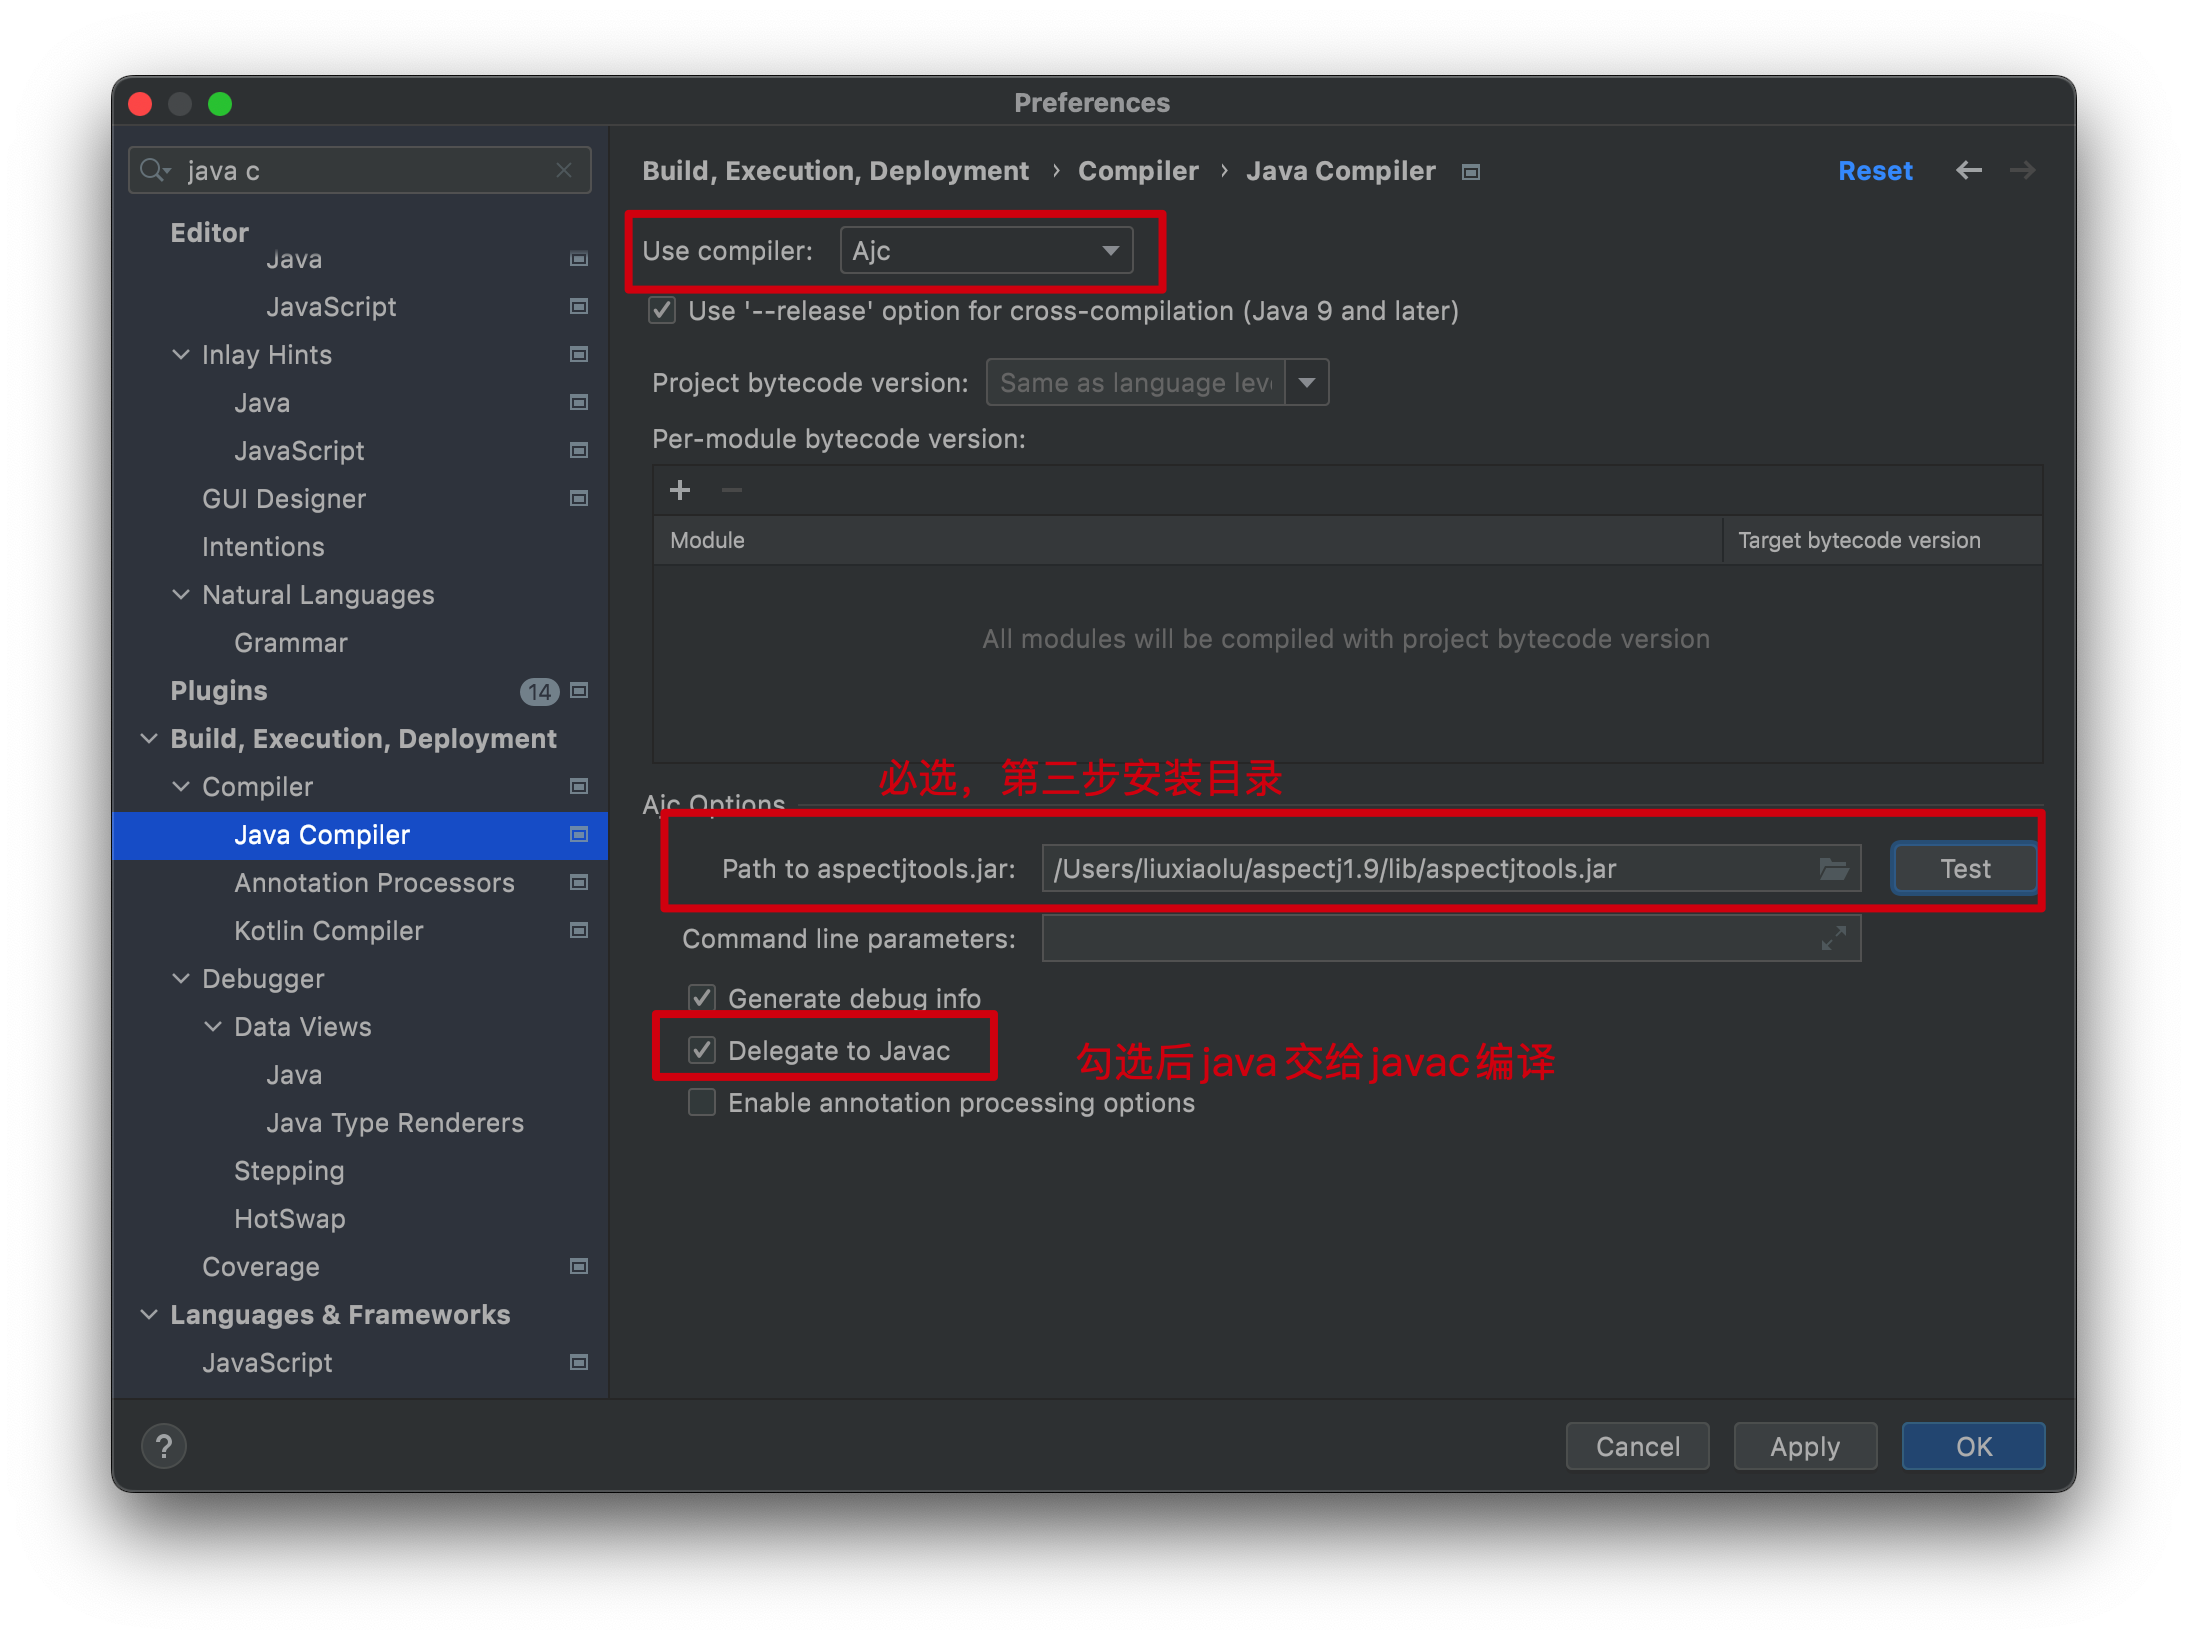Viewport: 2188px width, 1640px height.
Task: Click the search magnifier icon
Action: pos(153,170)
